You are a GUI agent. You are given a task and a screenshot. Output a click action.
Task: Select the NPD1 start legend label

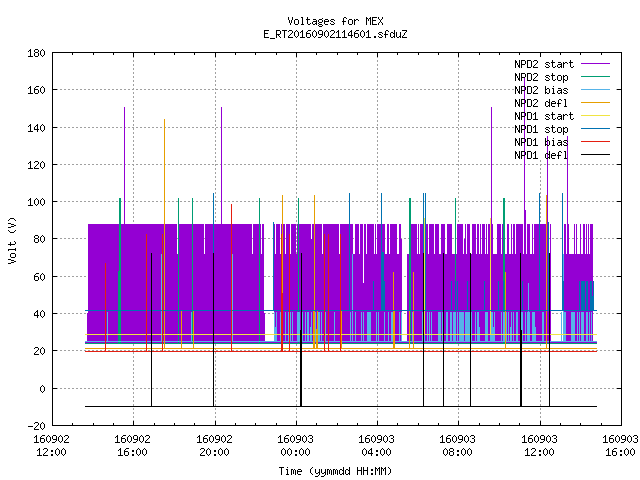click(x=544, y=116)
